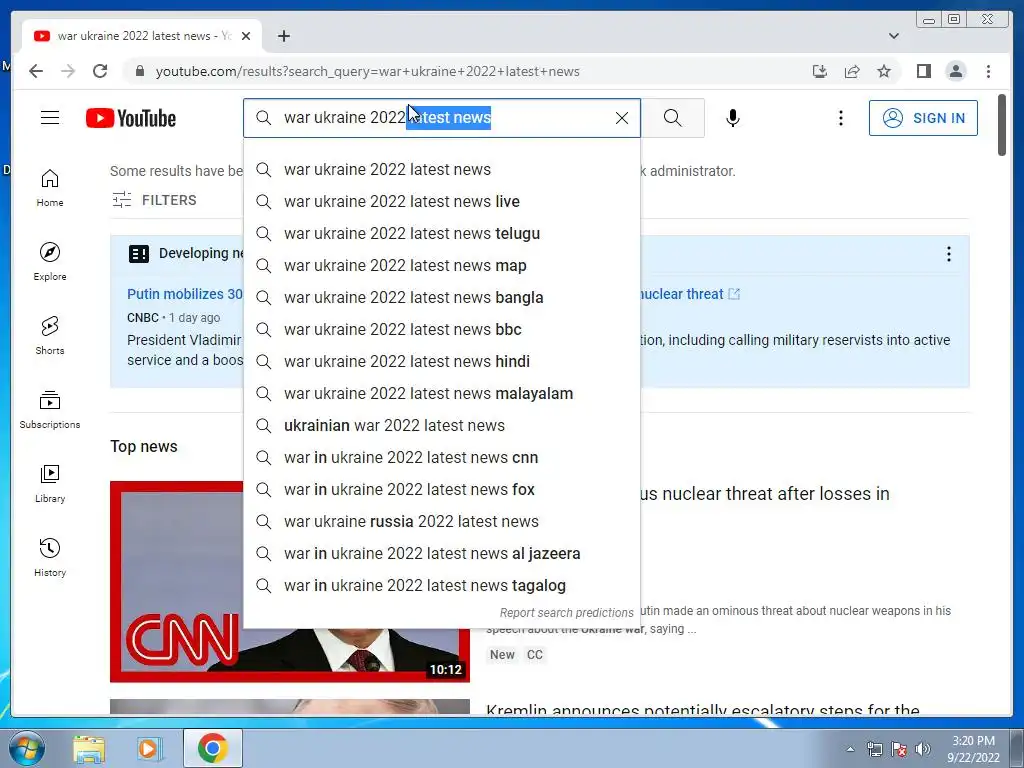Screen dimensions: 1024x768
Task: Select suggestion ending with 'malayalam'
Action: (441, 393)
